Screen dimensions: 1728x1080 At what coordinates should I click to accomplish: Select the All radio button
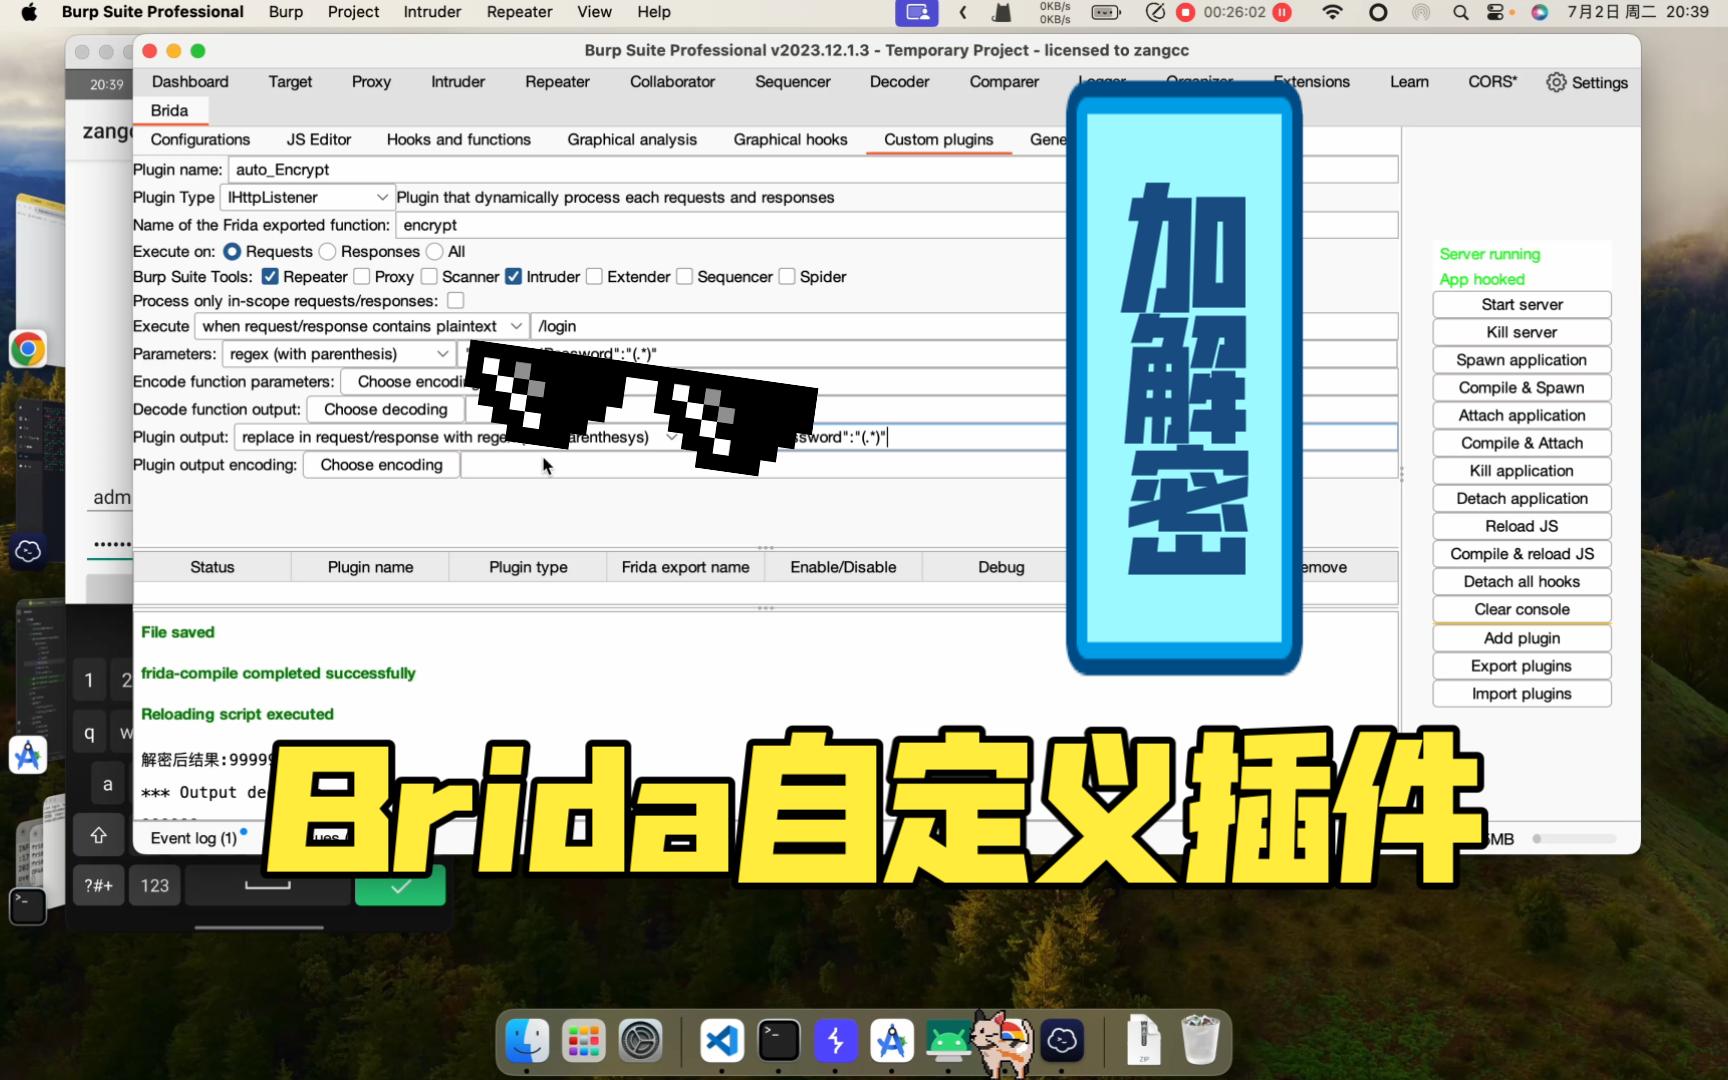(434, 252)
